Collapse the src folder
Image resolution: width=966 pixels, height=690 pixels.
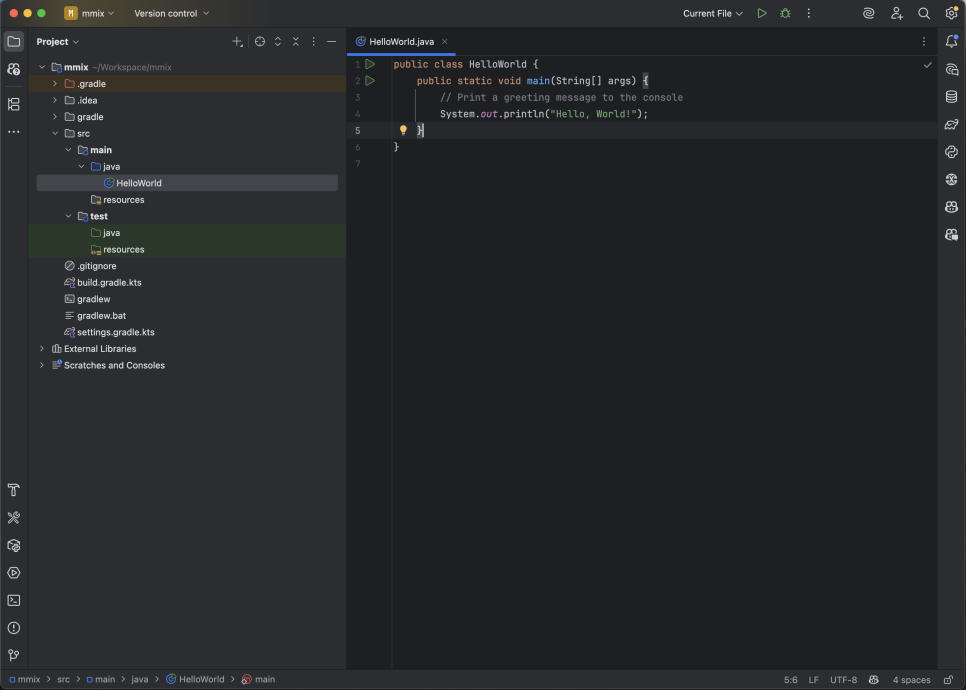55,134
